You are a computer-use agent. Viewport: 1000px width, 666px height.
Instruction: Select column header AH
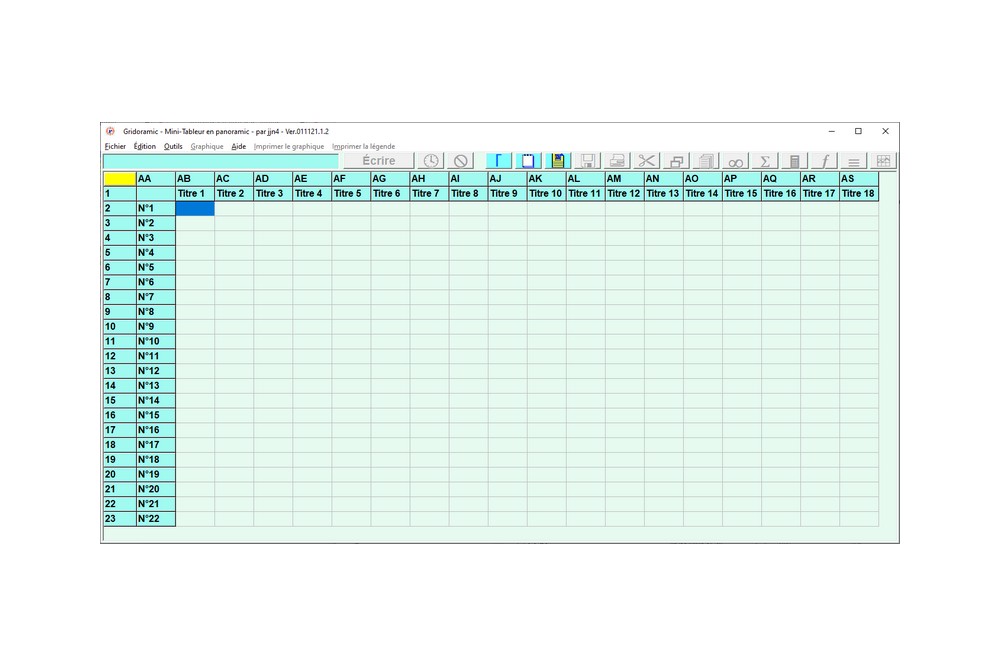point(429,179)
